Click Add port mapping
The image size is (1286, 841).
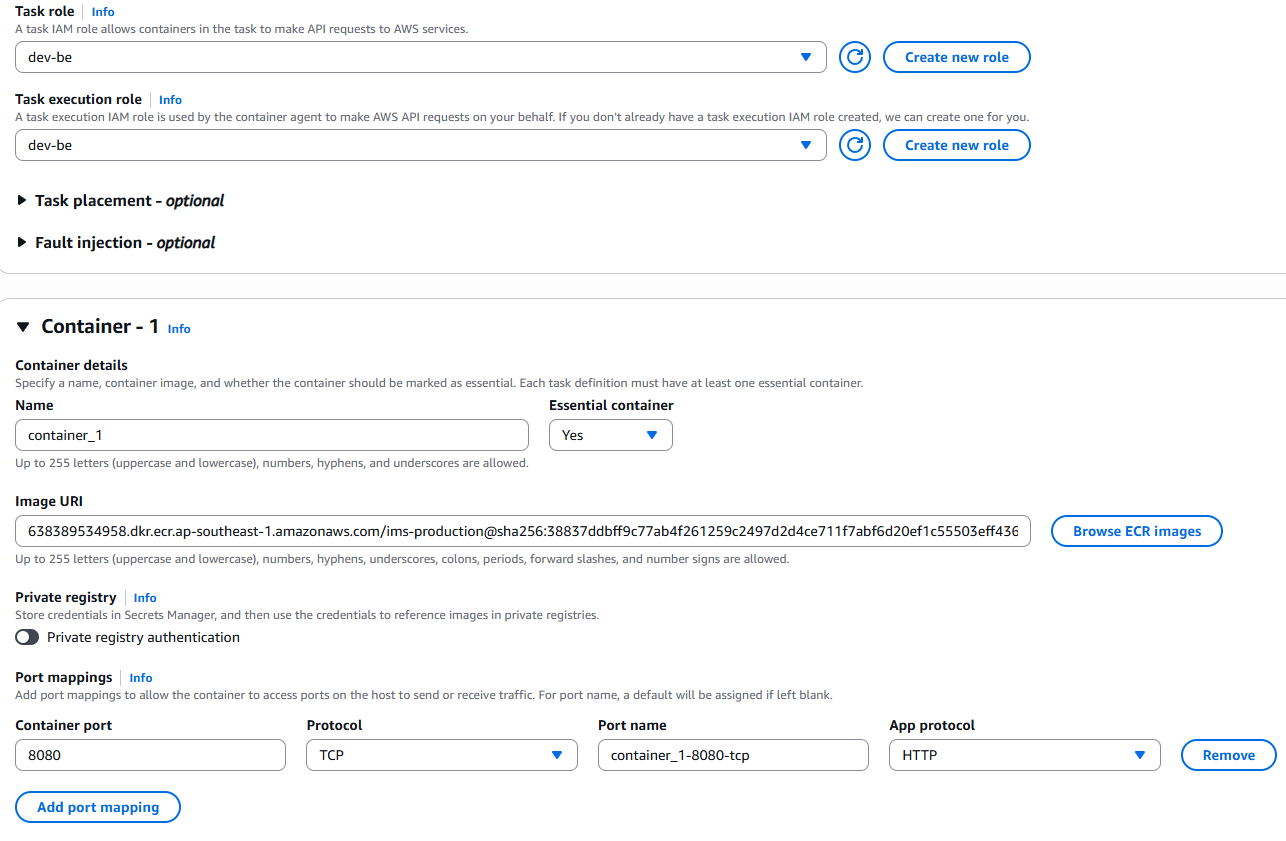click(x=97, y=807)
